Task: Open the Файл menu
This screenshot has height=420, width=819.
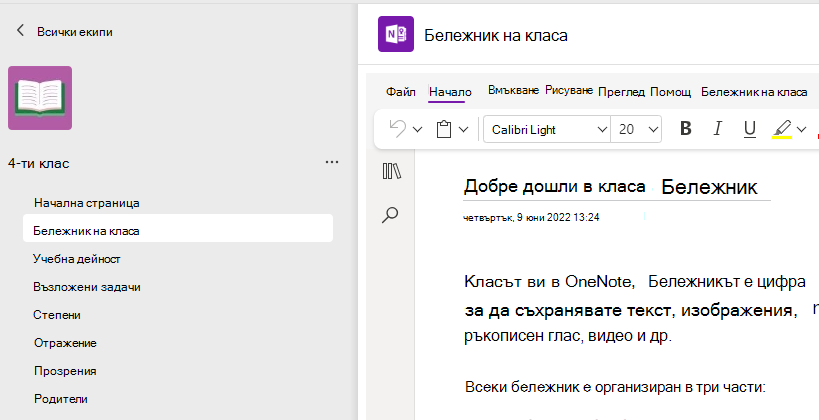Action: point(401,92)
